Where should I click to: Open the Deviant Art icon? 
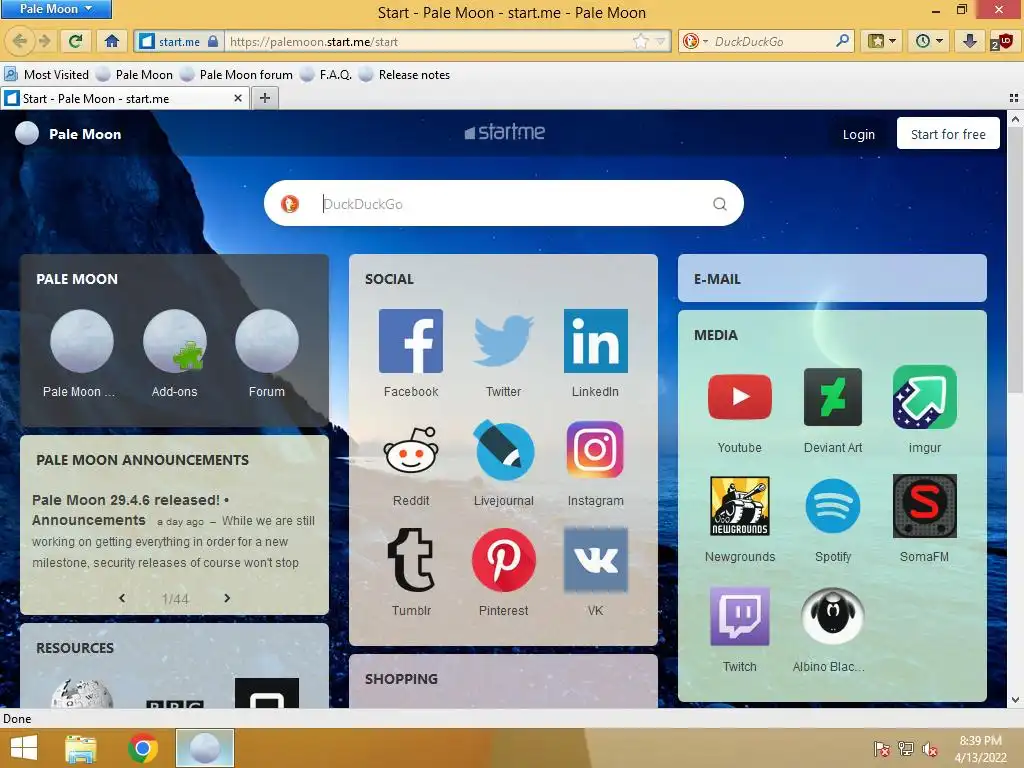coord(833,396)
